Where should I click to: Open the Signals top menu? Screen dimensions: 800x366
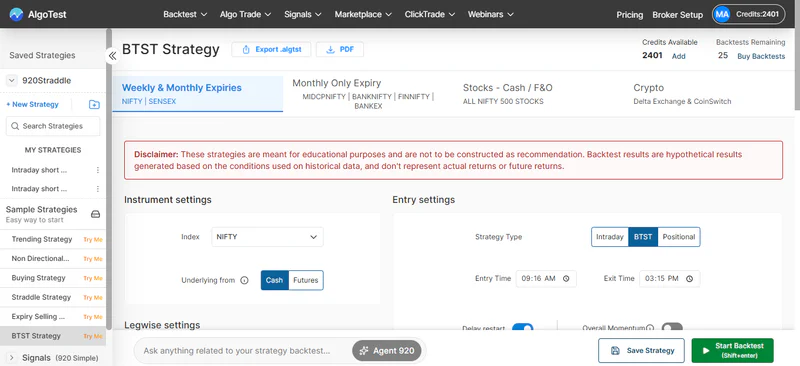coord(303,14)
